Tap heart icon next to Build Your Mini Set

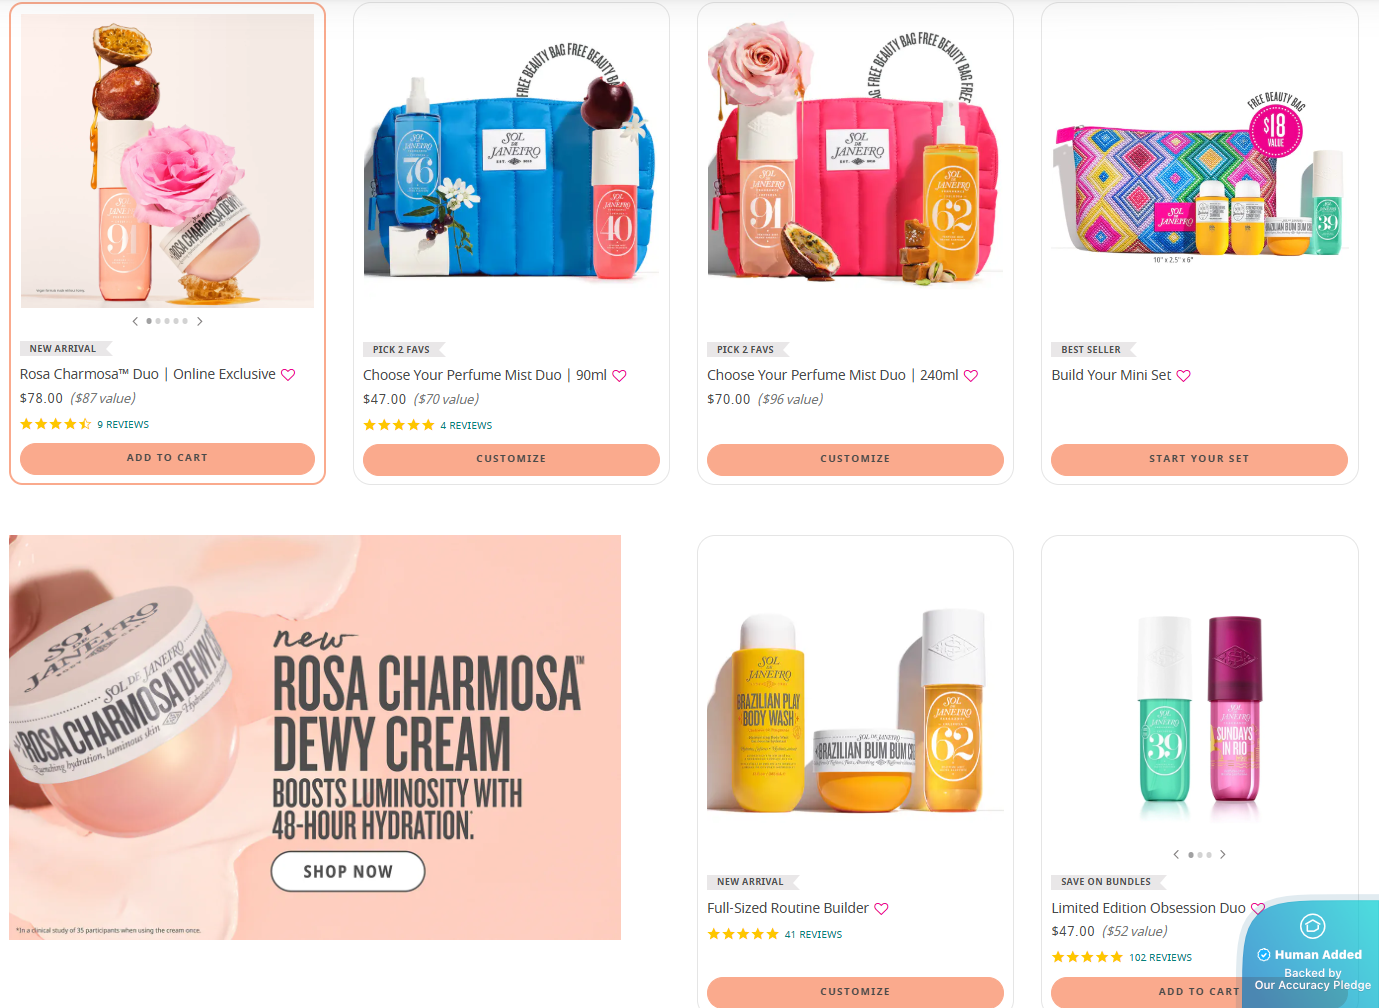coord(1184,376)
